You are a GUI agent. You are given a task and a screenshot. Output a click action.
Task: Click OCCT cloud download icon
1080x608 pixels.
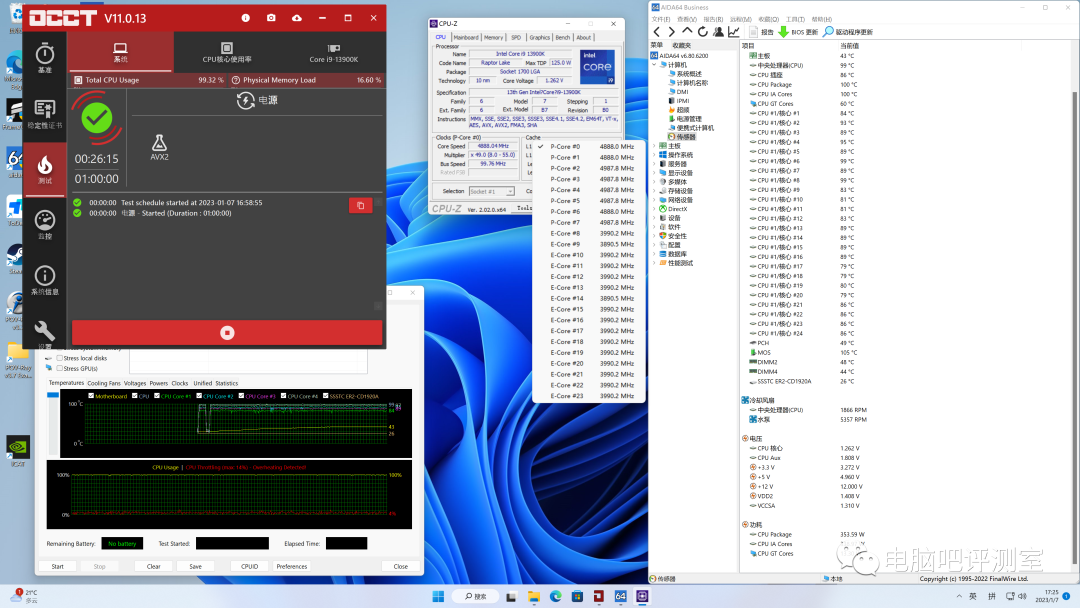click(x=297, y=18)
